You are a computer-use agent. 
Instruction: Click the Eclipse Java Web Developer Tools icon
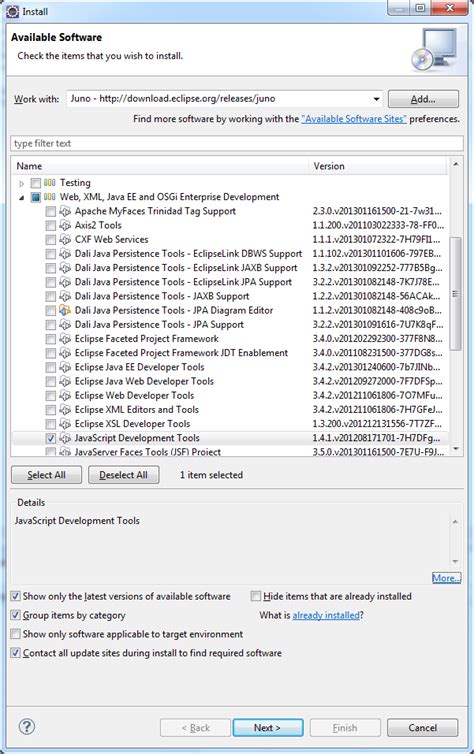click(65, 381)
